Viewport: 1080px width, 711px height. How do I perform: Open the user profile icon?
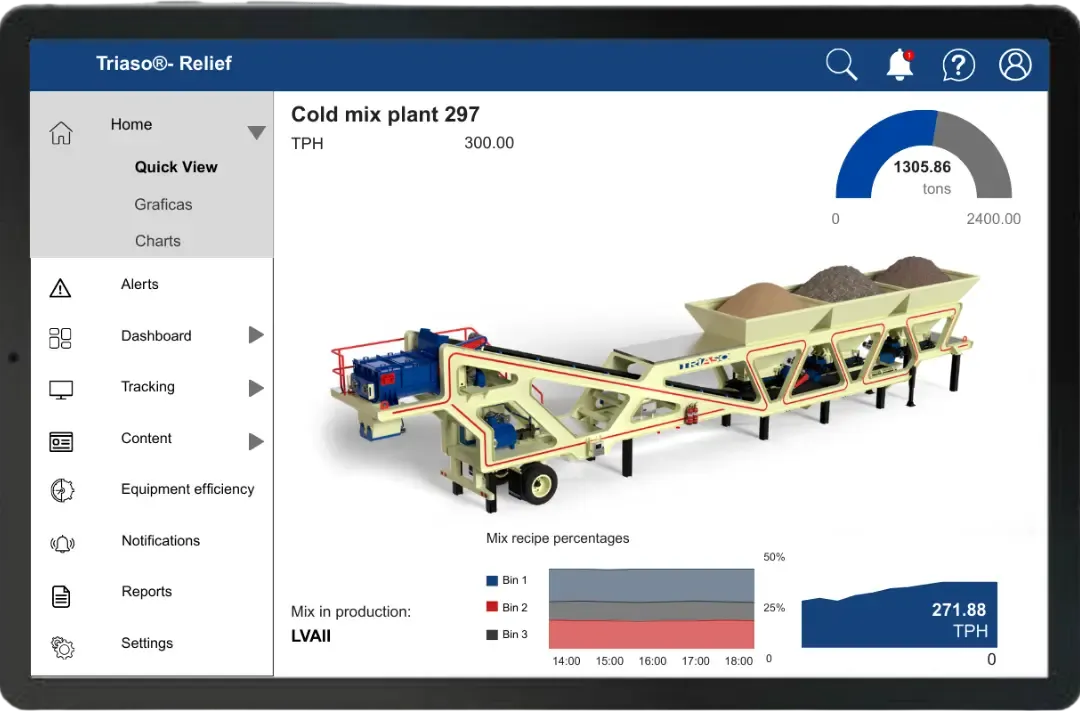click(x=1015, y=65)
